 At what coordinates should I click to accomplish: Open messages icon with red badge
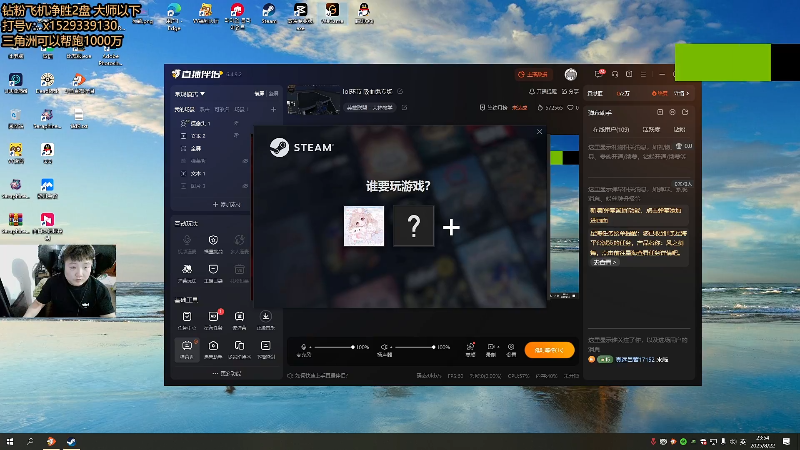point(599,74)
